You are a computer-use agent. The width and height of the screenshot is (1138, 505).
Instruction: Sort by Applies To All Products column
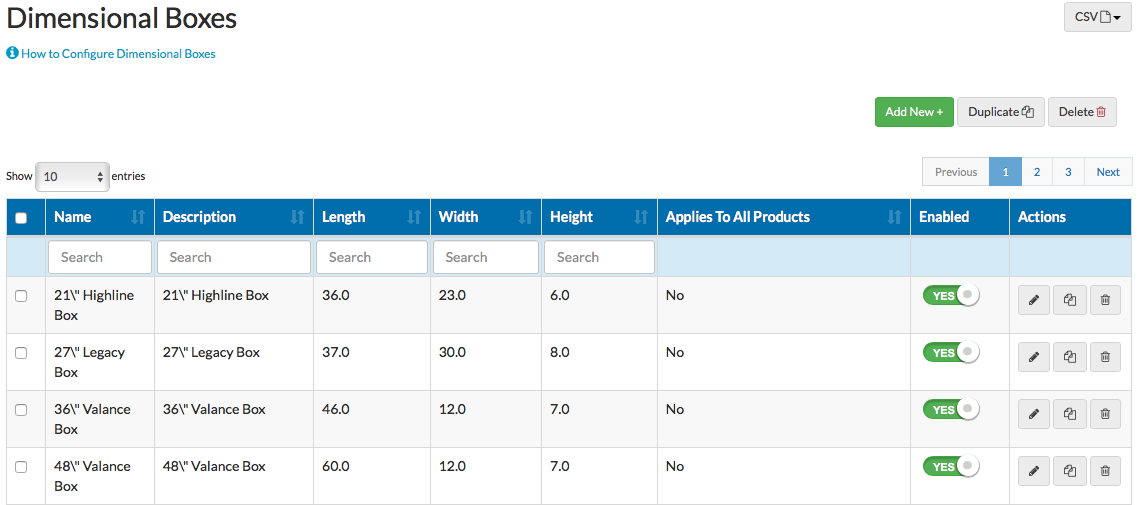tap(894, 217)
